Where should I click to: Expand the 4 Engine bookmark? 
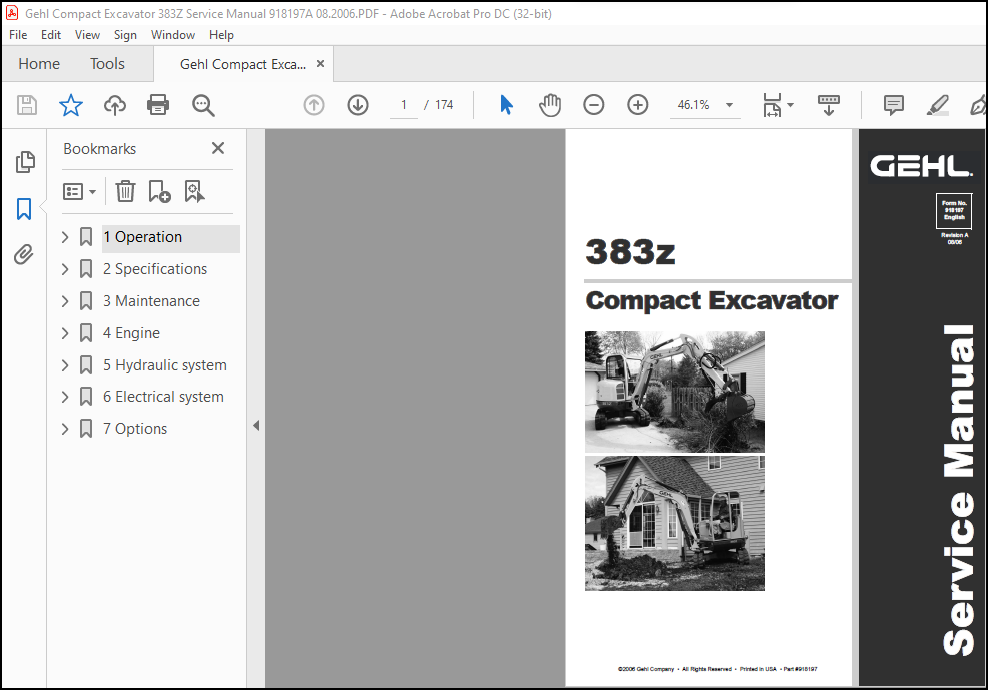65,333
